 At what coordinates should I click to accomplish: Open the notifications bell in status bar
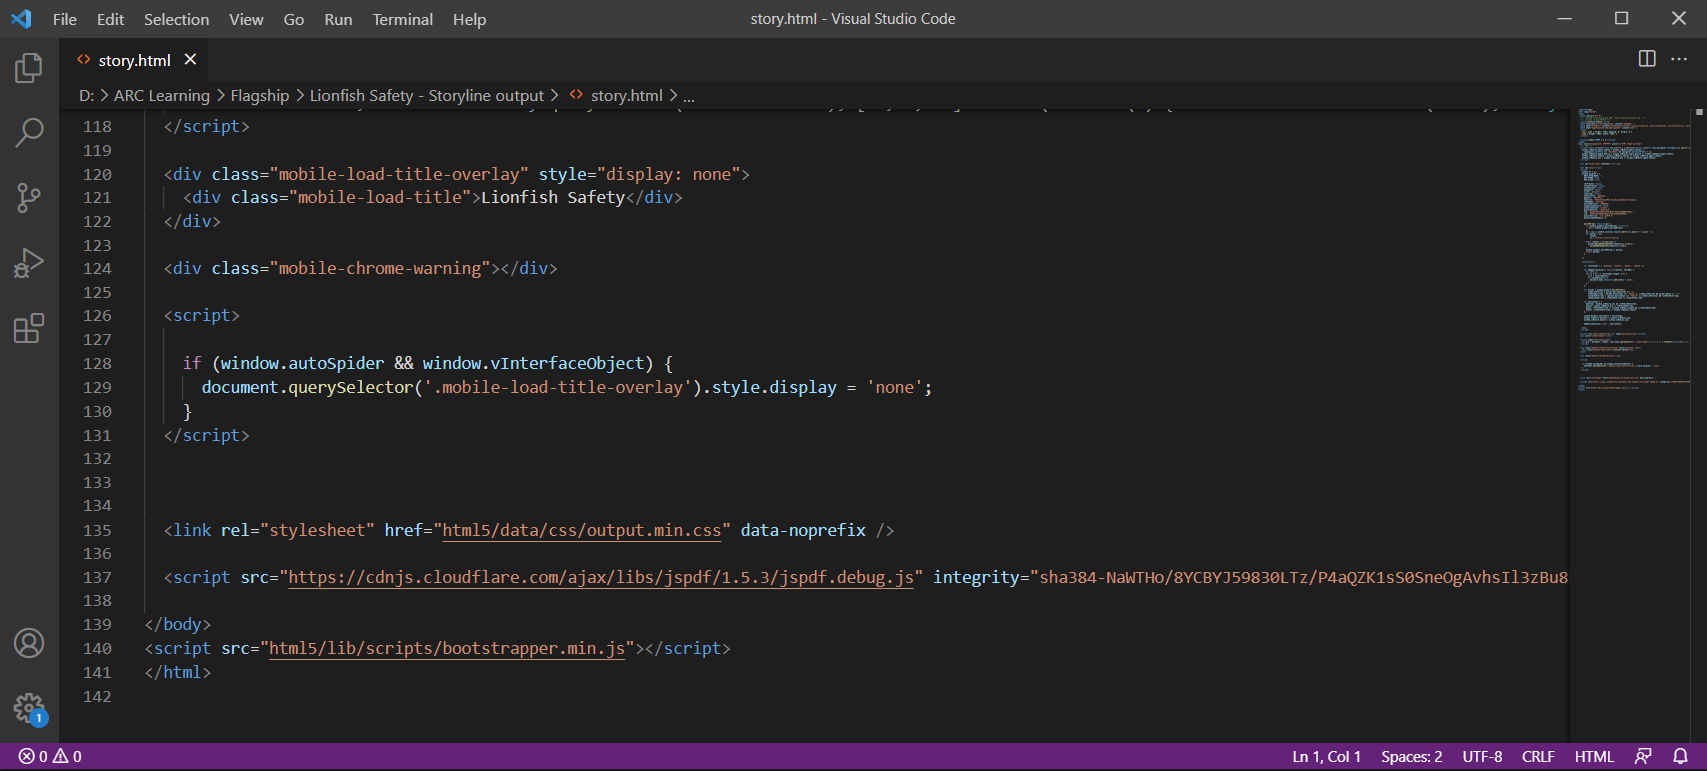(x=1681, y=756)
